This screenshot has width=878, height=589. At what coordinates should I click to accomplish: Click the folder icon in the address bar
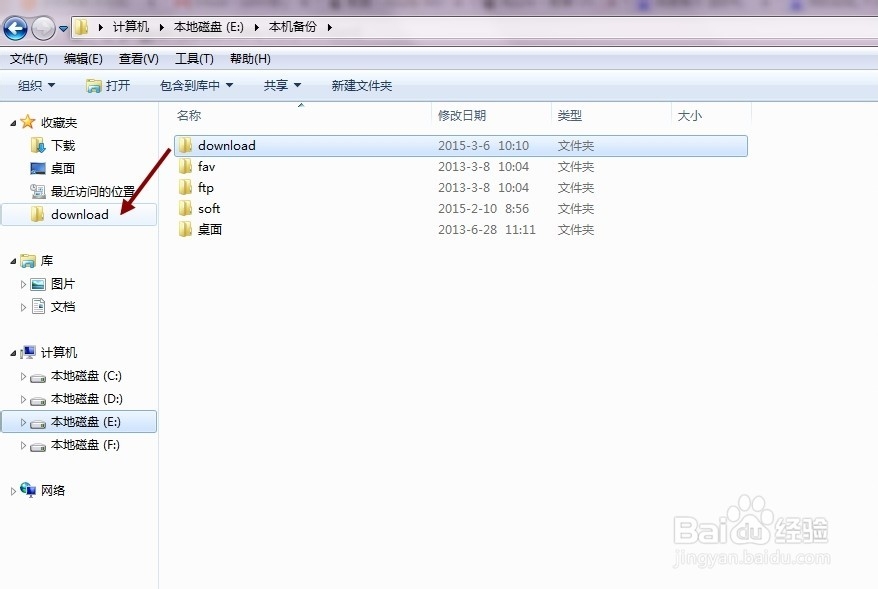(x=82, y=27)
